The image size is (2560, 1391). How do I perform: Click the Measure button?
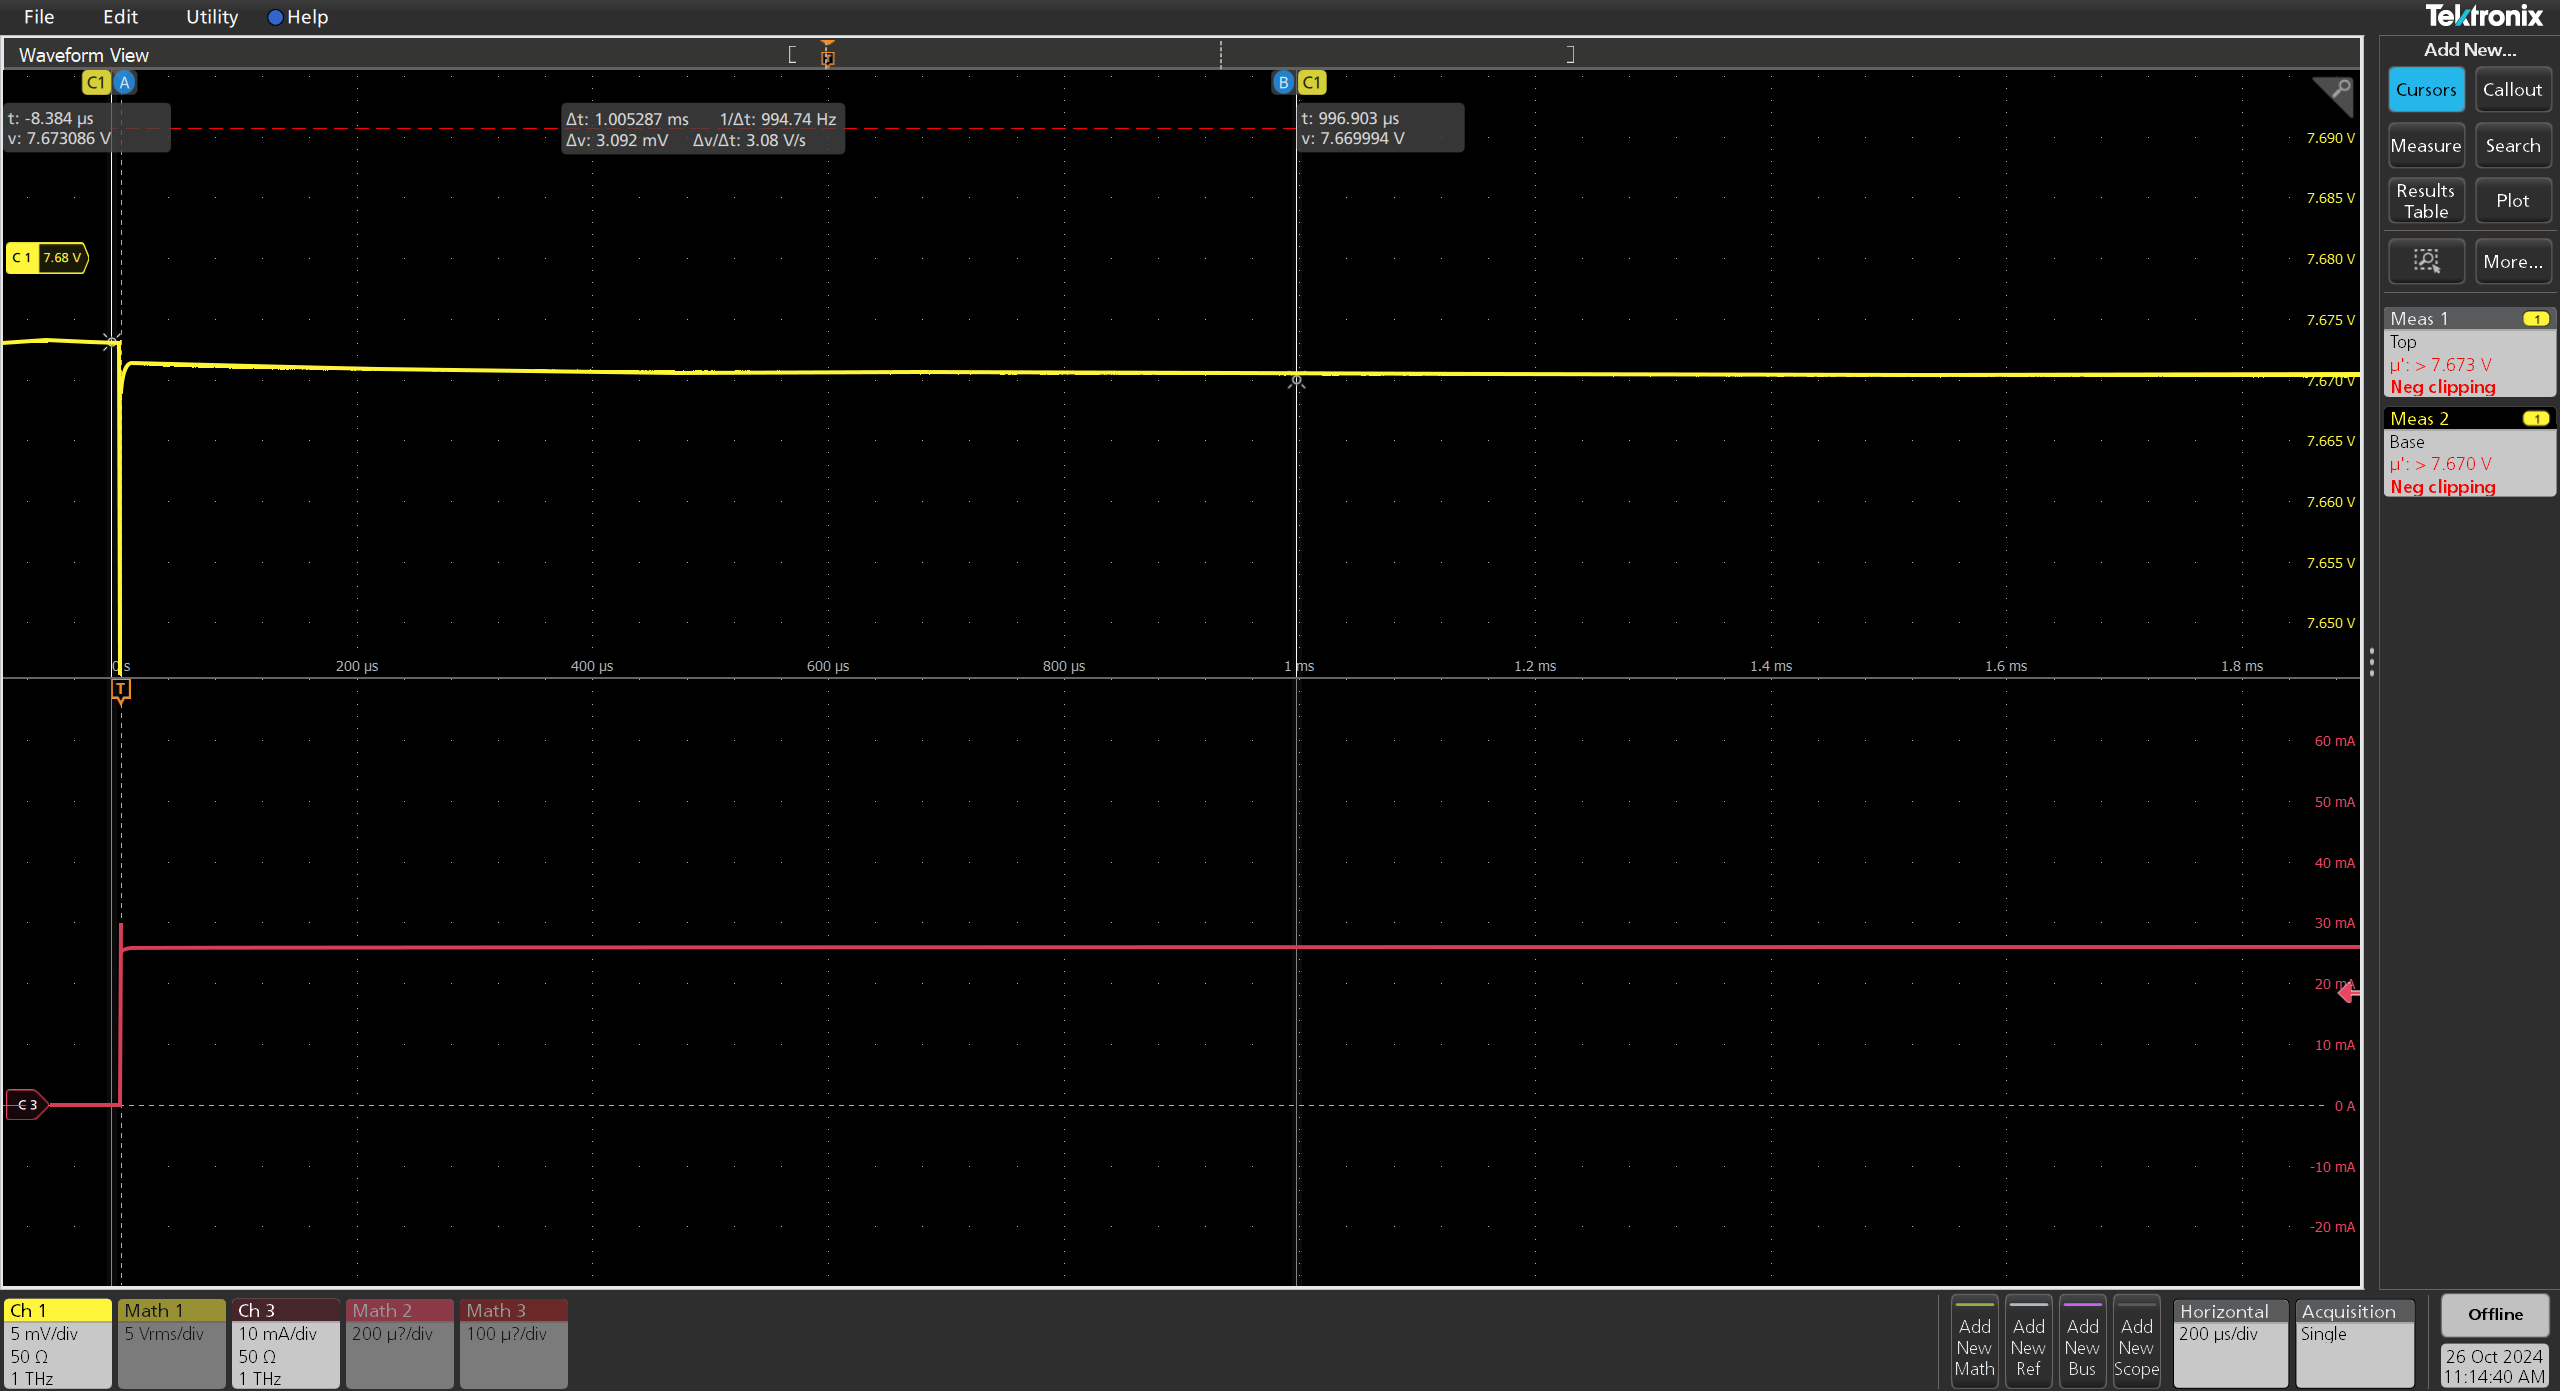[x=2426, y=146]
